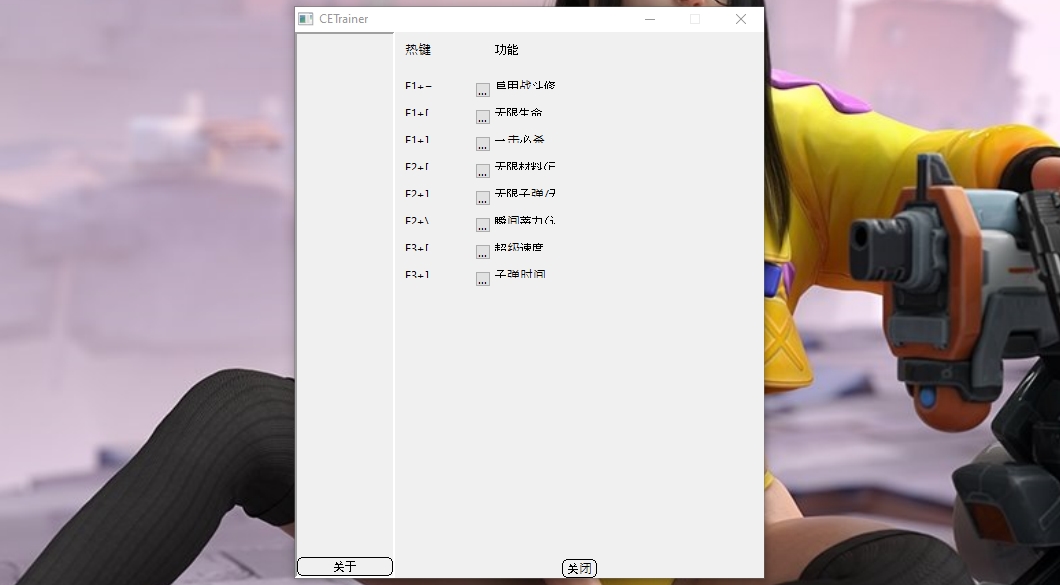Select the 无限生命 function label

click(x=519, y=112)
